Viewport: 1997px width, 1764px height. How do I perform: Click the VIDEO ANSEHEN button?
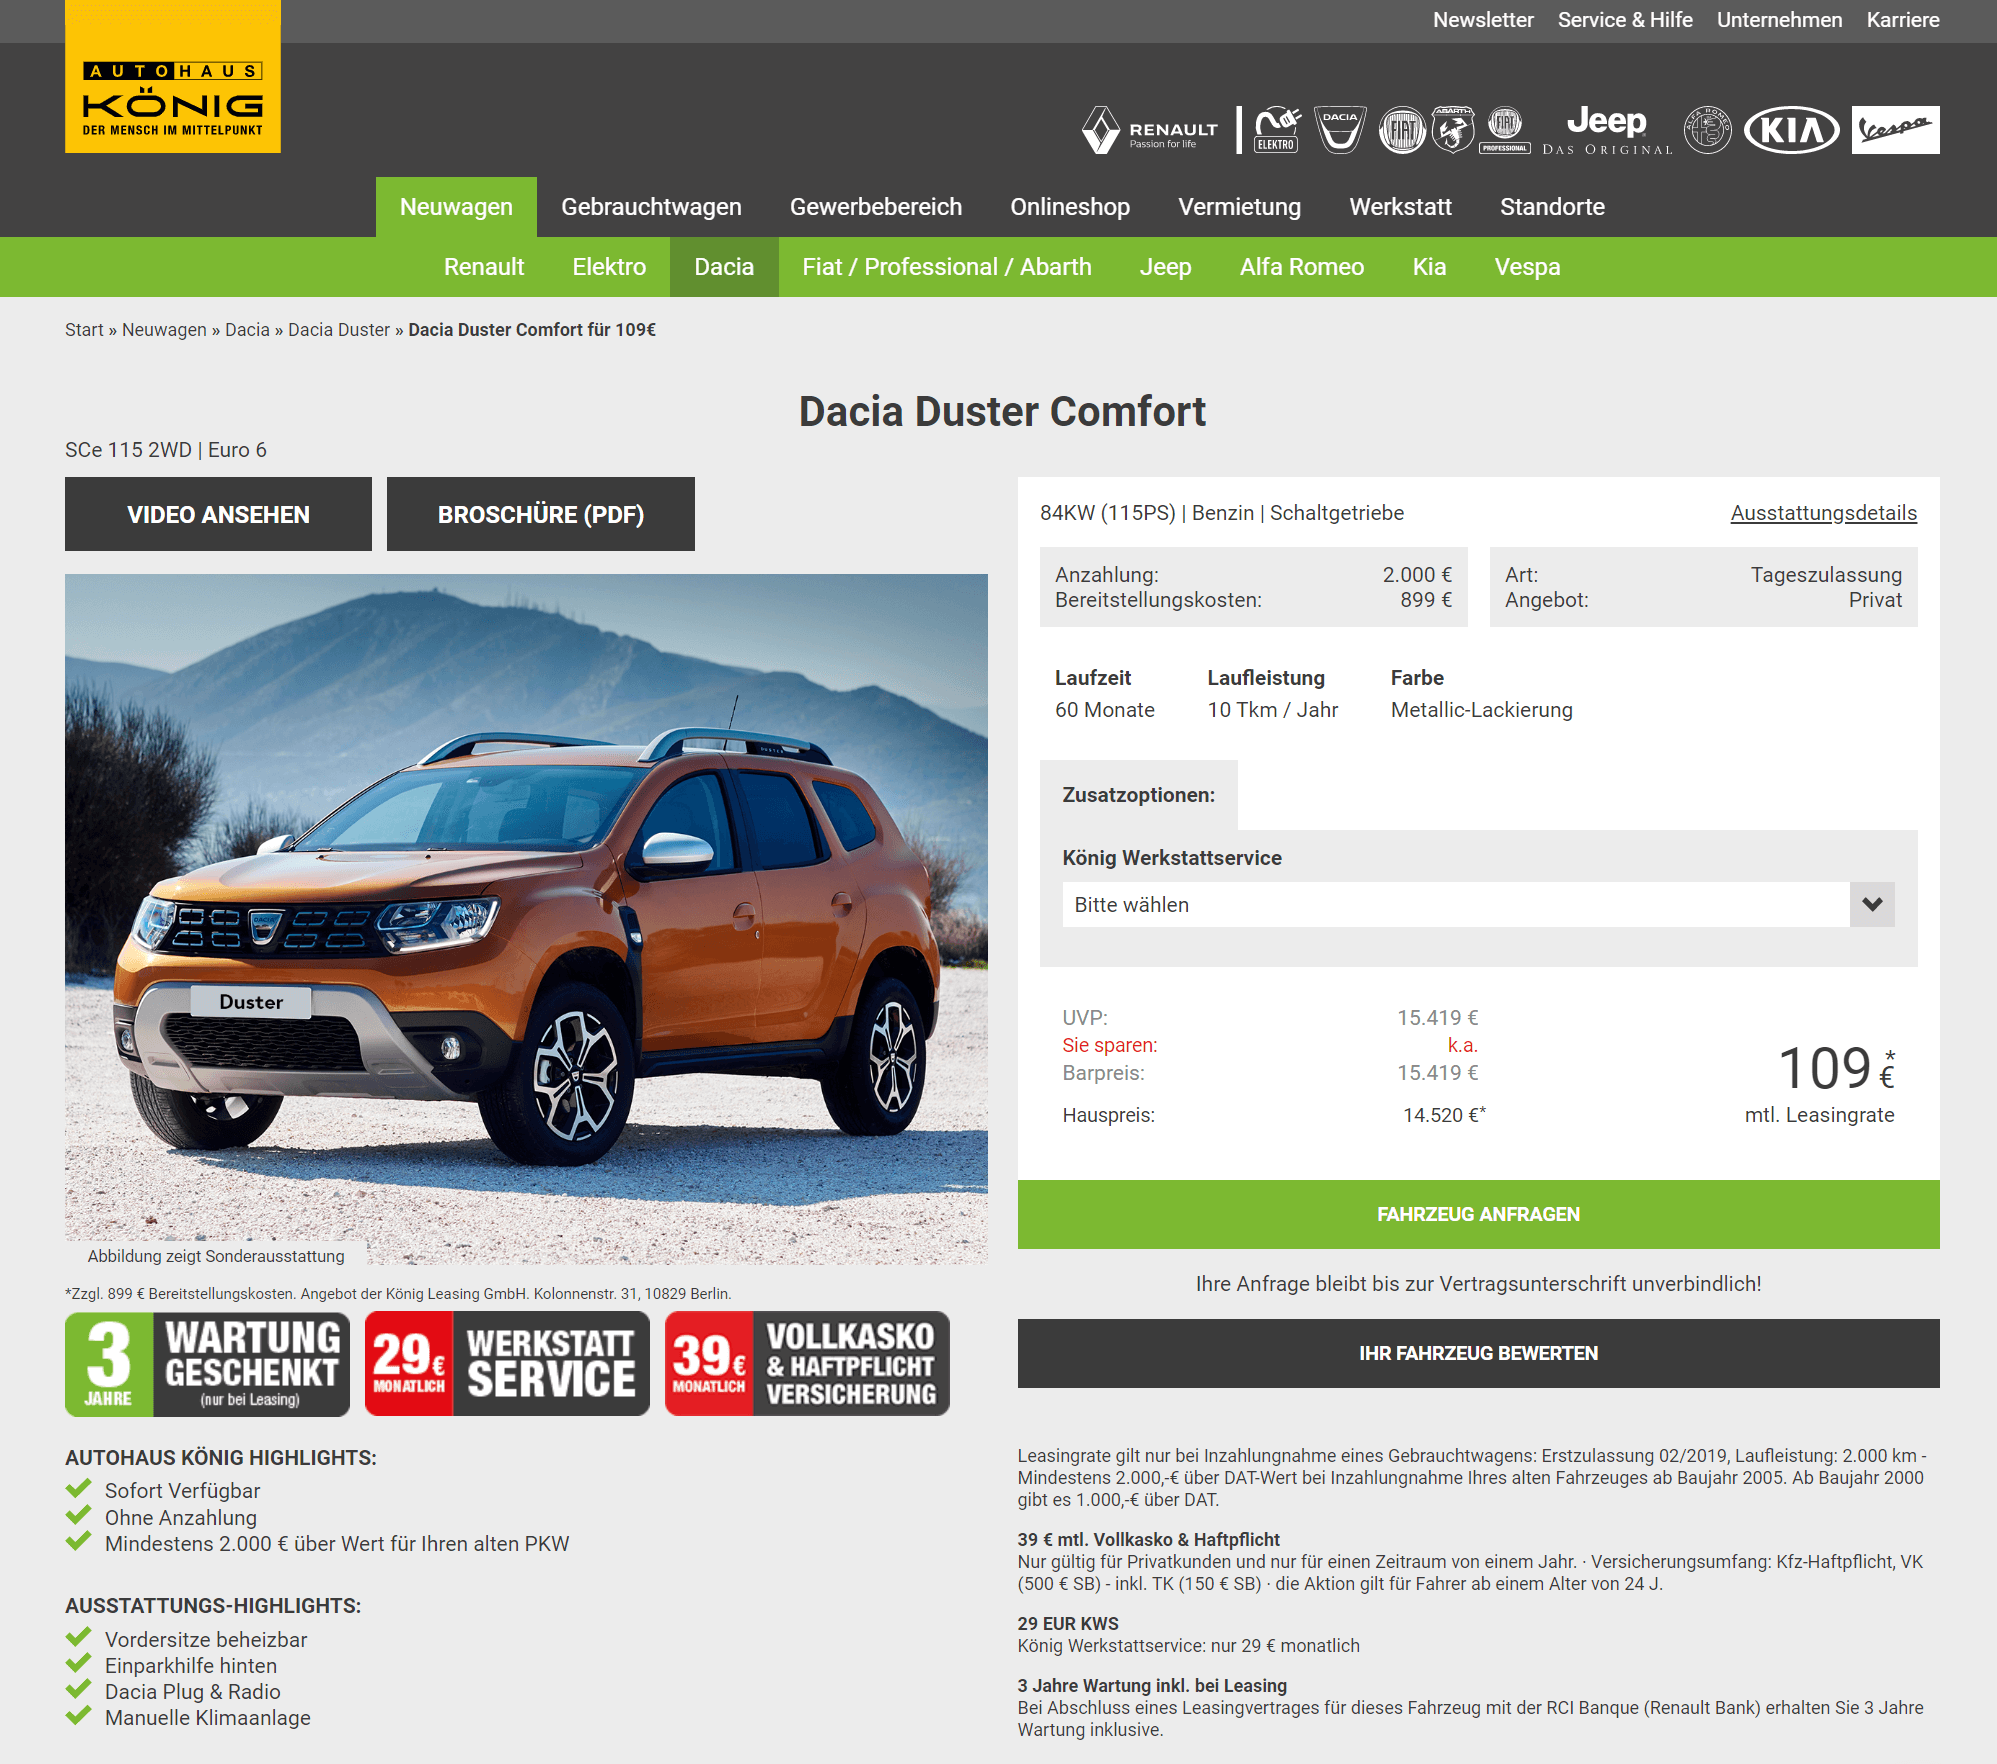[218, 514]
